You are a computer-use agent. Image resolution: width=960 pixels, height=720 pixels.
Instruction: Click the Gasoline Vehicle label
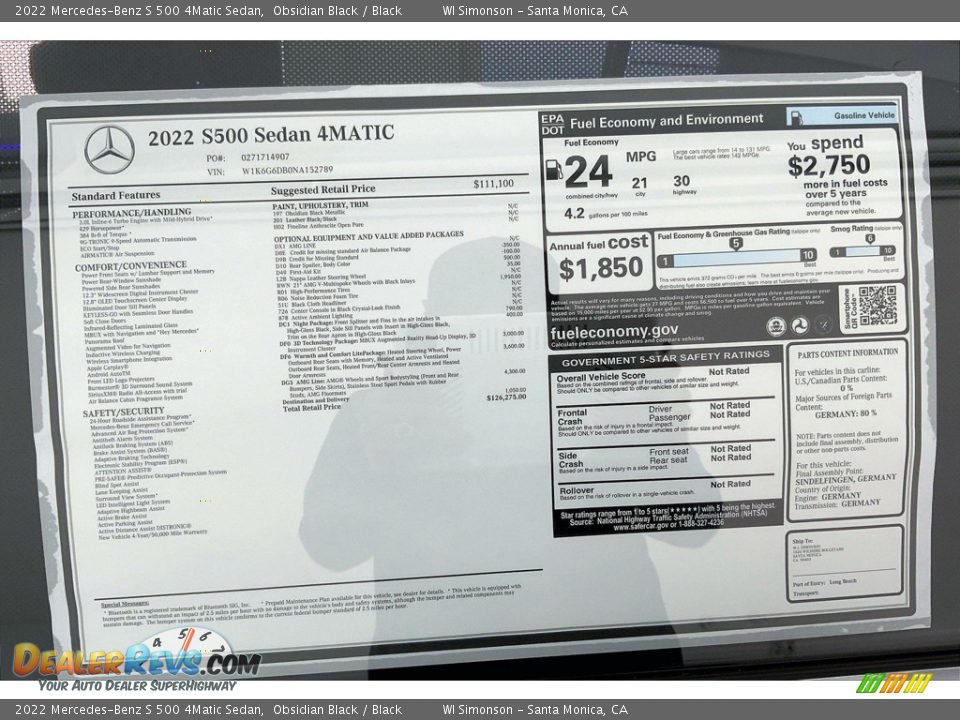tap(864, 115)
